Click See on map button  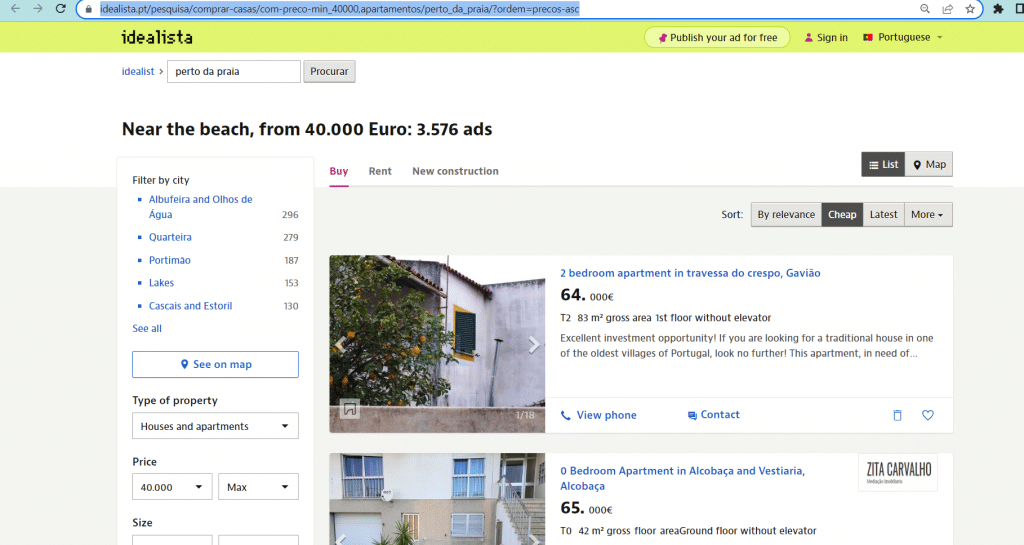click(x=216, y=364)
